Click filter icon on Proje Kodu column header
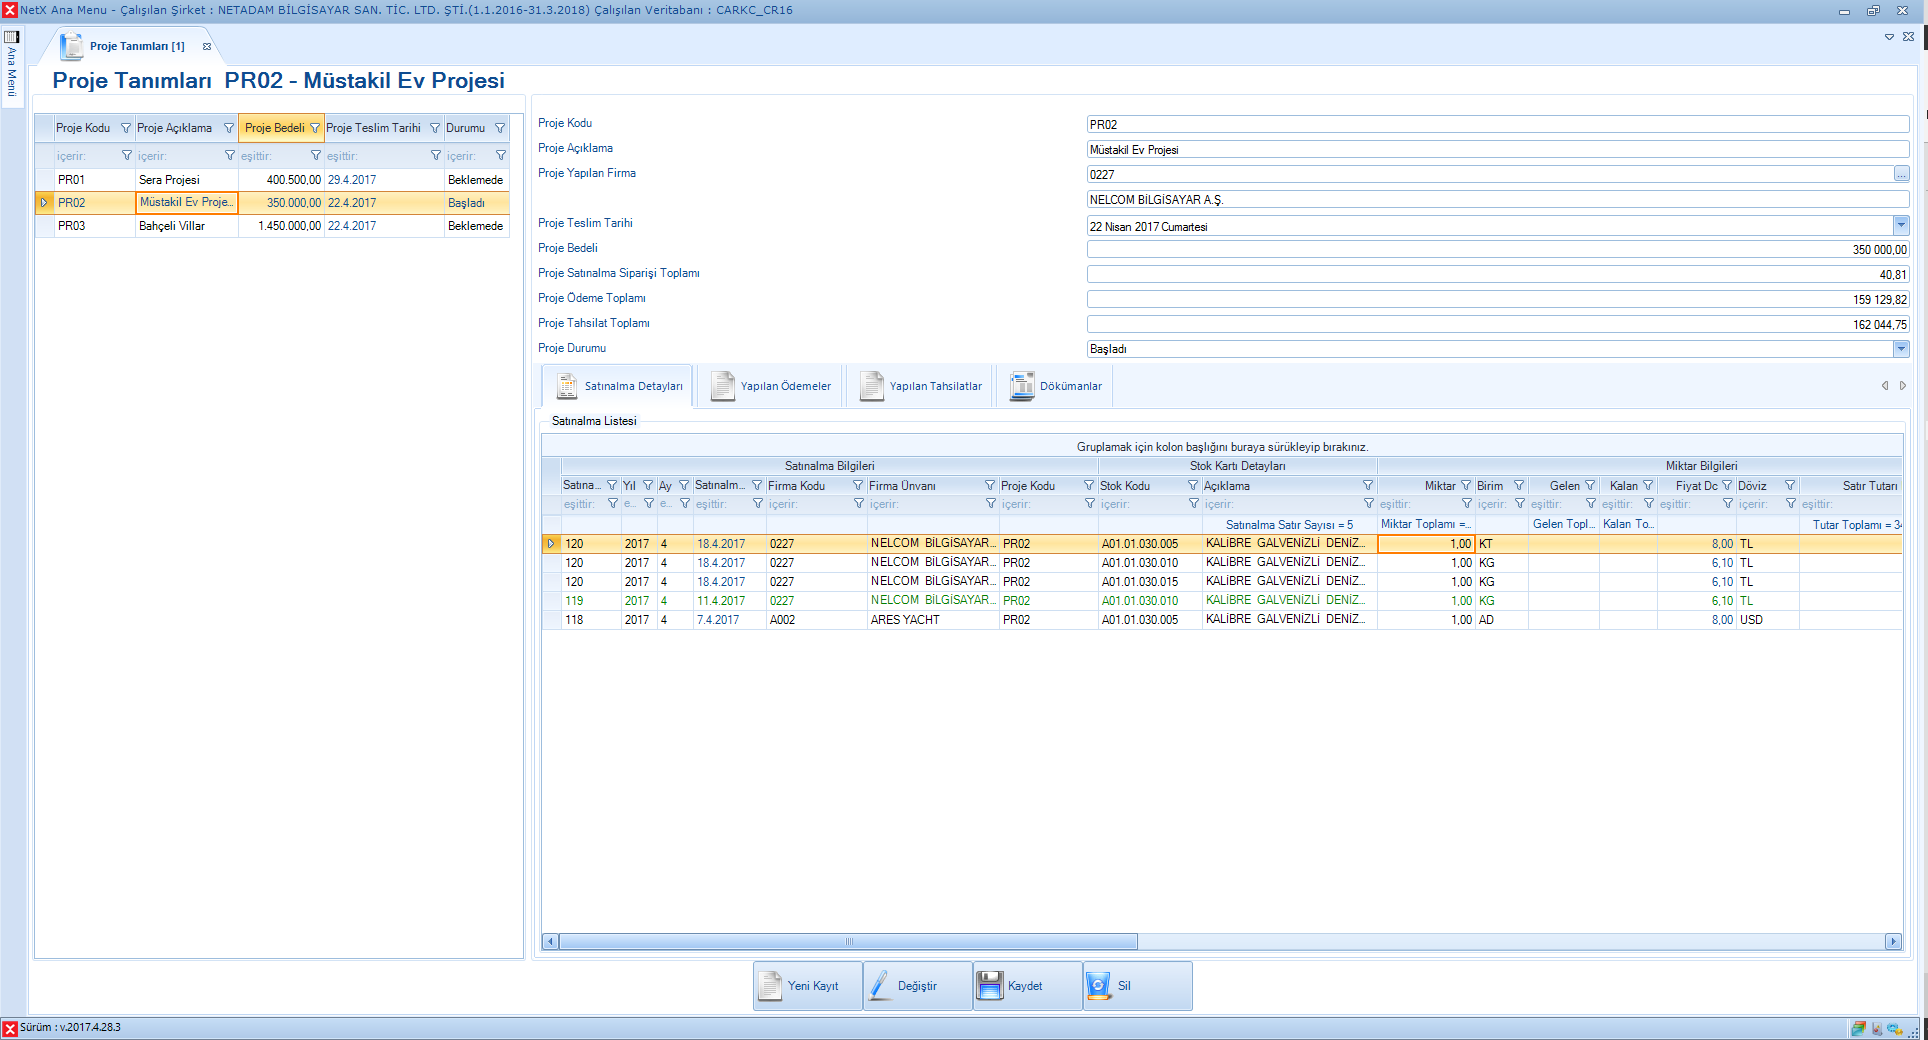Screen dimensions: 1928x1040 click(126, 128)
